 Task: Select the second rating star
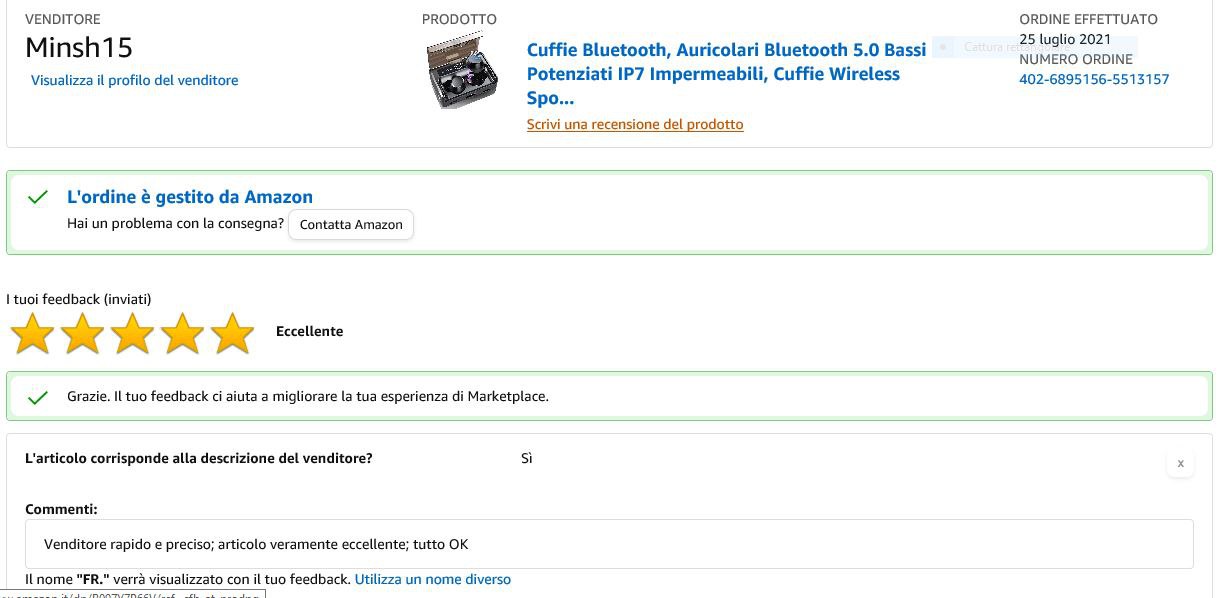(82, 333)
